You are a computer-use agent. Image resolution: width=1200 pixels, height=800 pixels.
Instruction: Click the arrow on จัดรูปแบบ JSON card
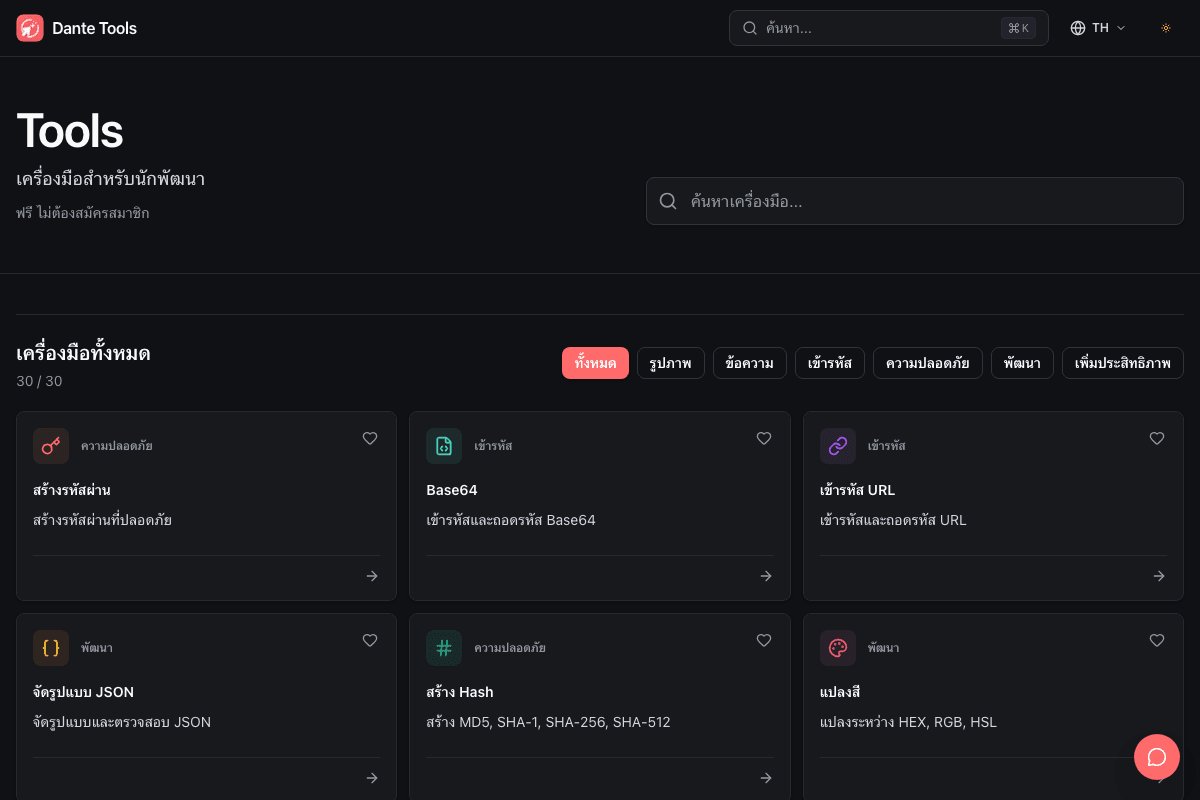pos(372,778)
